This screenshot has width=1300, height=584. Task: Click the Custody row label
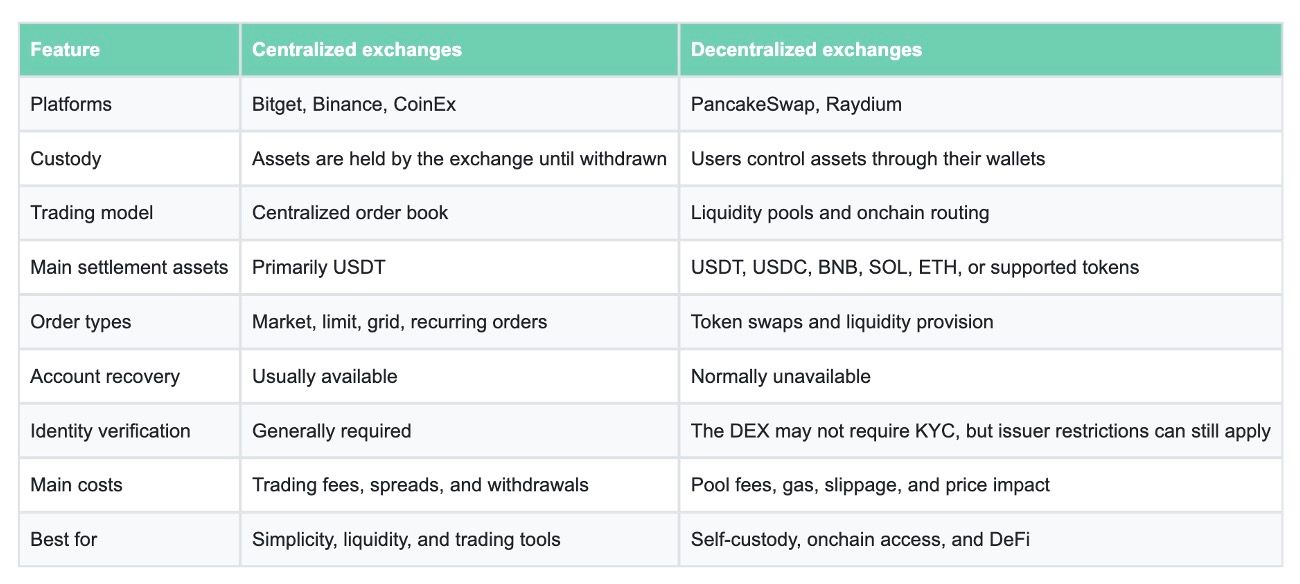coord(129,158)
